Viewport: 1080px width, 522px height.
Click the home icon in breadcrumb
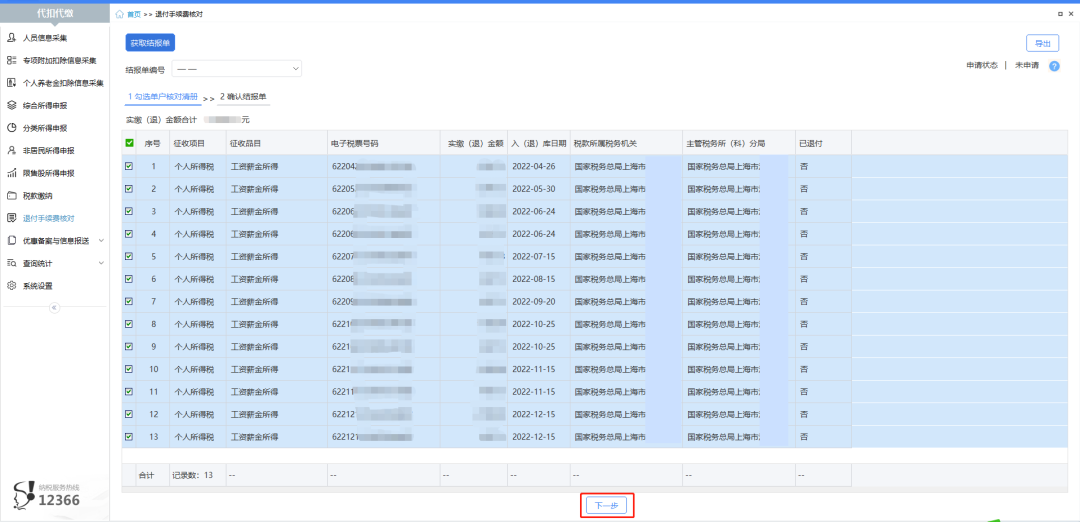coord(120,14)
